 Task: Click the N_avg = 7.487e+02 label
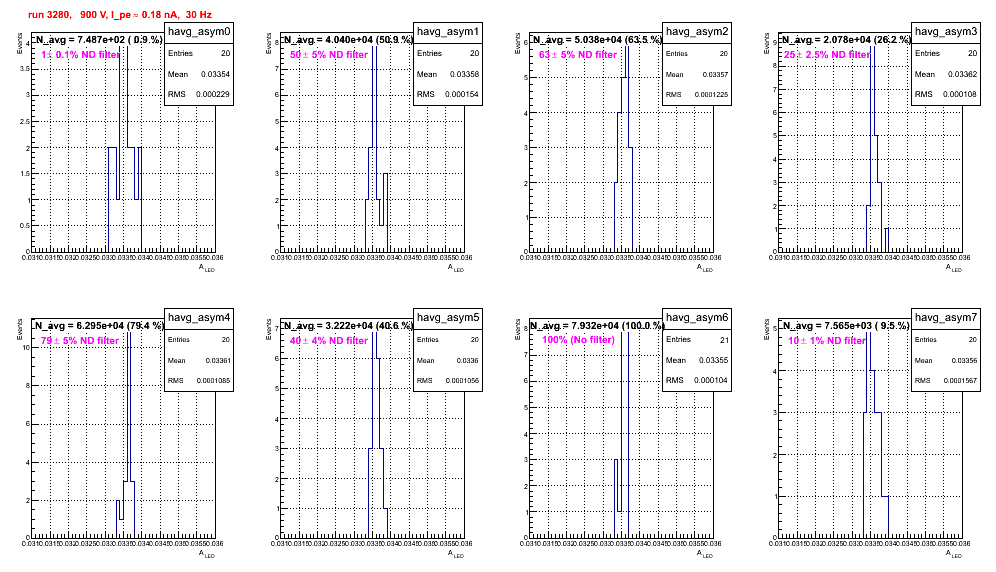click(98, 39)
